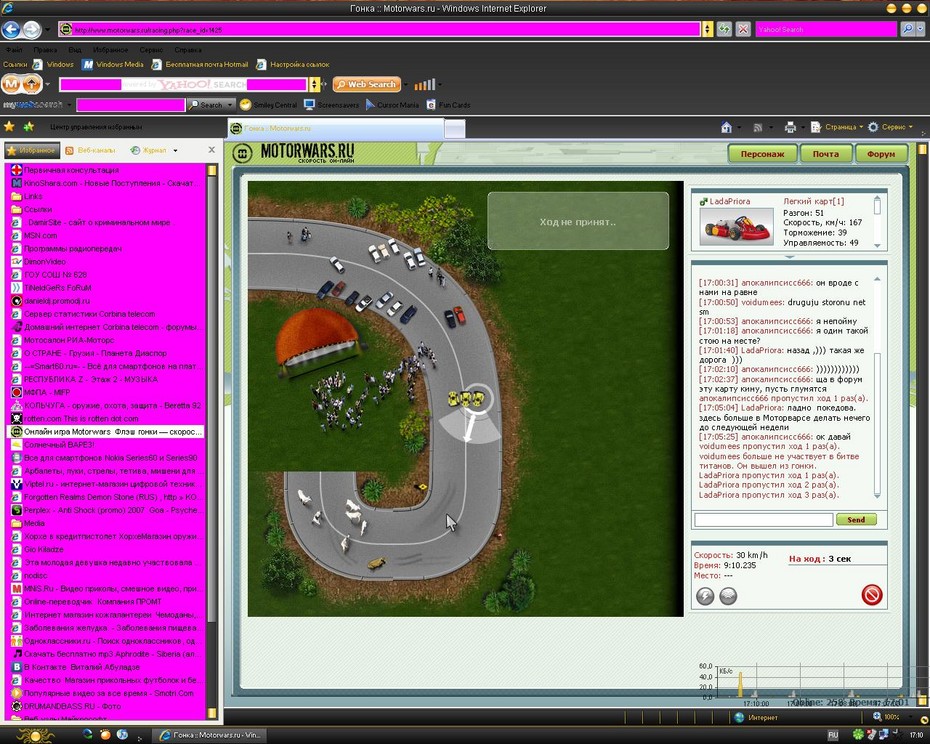Viewport: 930px width, 744px height.
Task: Go back with the browser Back arrow
Action: point(11,29)
